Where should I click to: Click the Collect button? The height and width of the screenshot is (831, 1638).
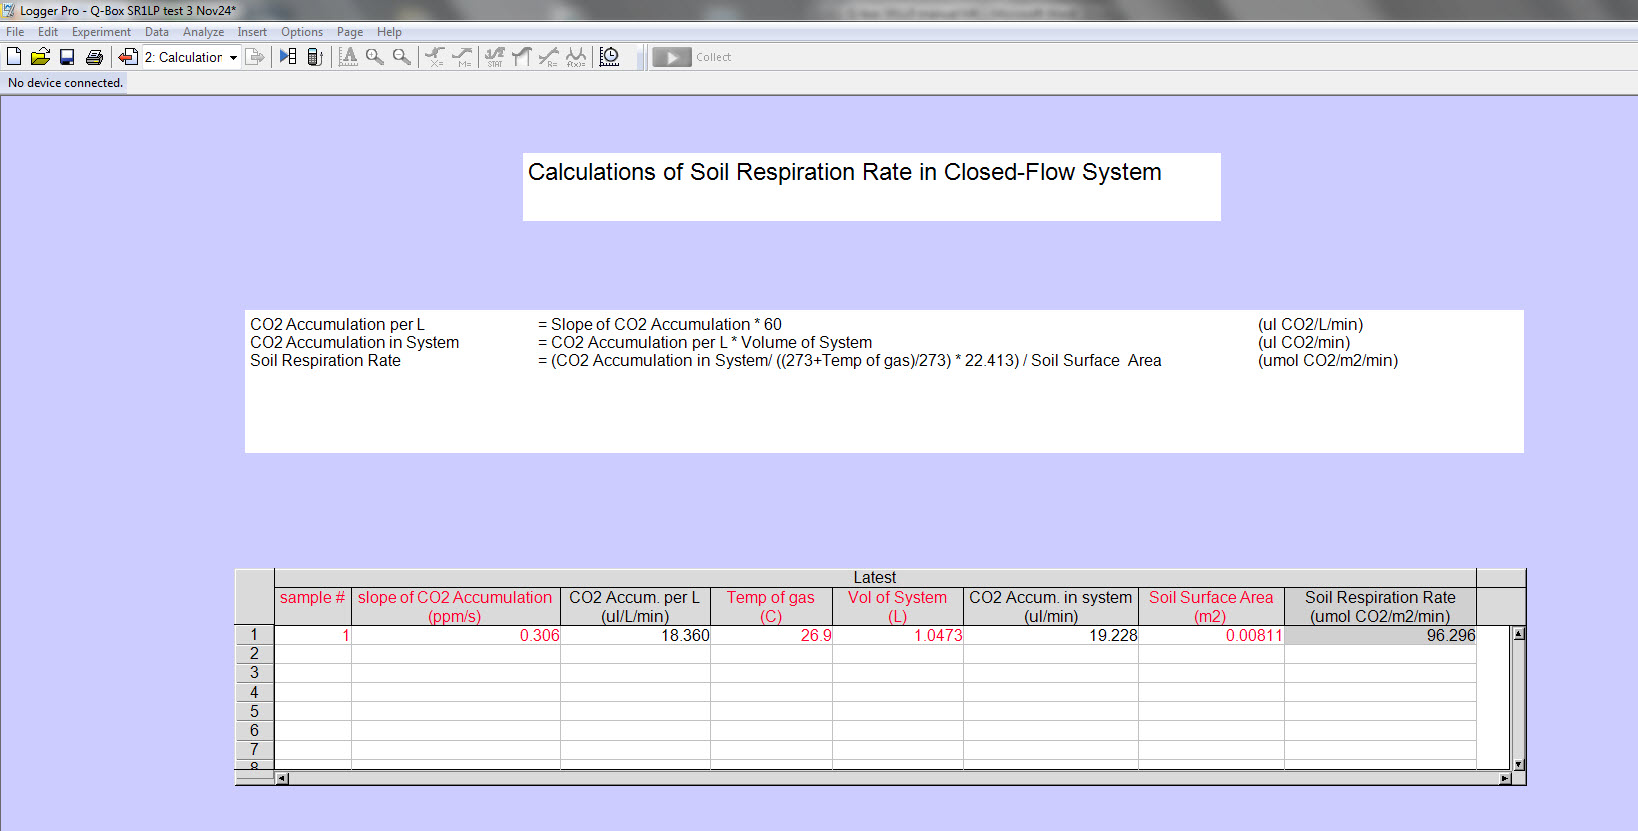tap(692, 57)
